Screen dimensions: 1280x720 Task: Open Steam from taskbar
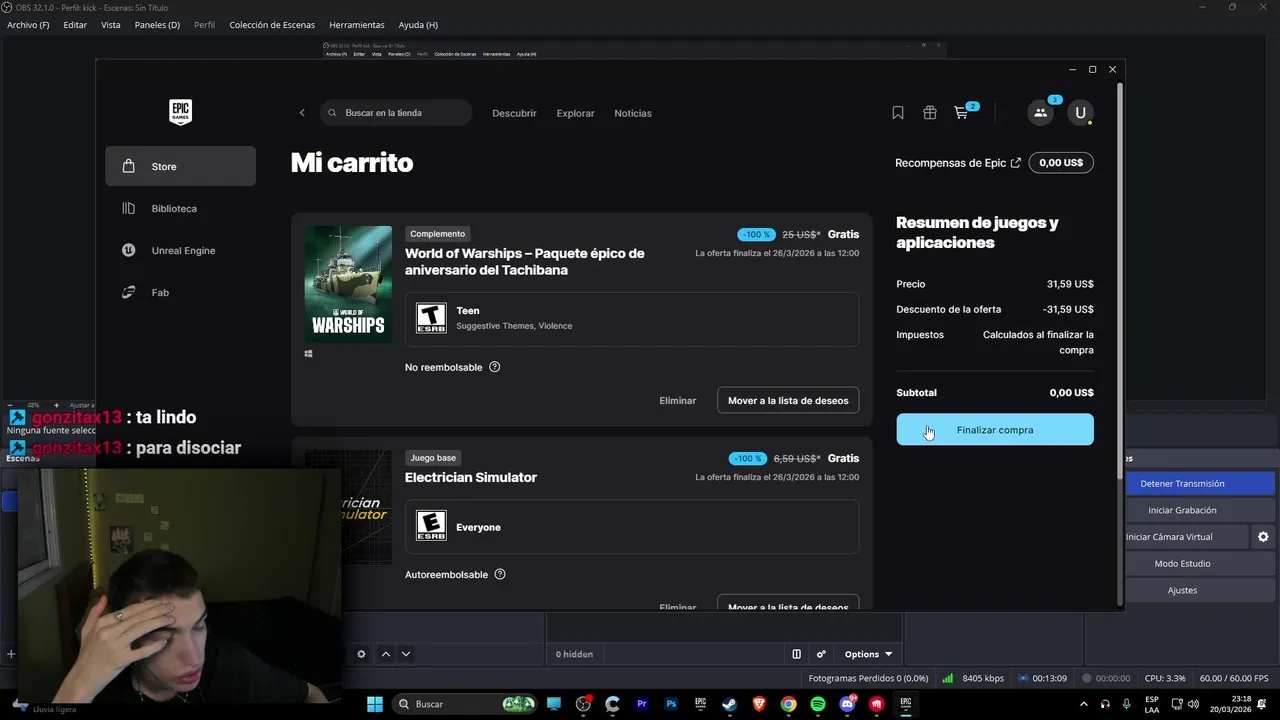coord(730,704)
